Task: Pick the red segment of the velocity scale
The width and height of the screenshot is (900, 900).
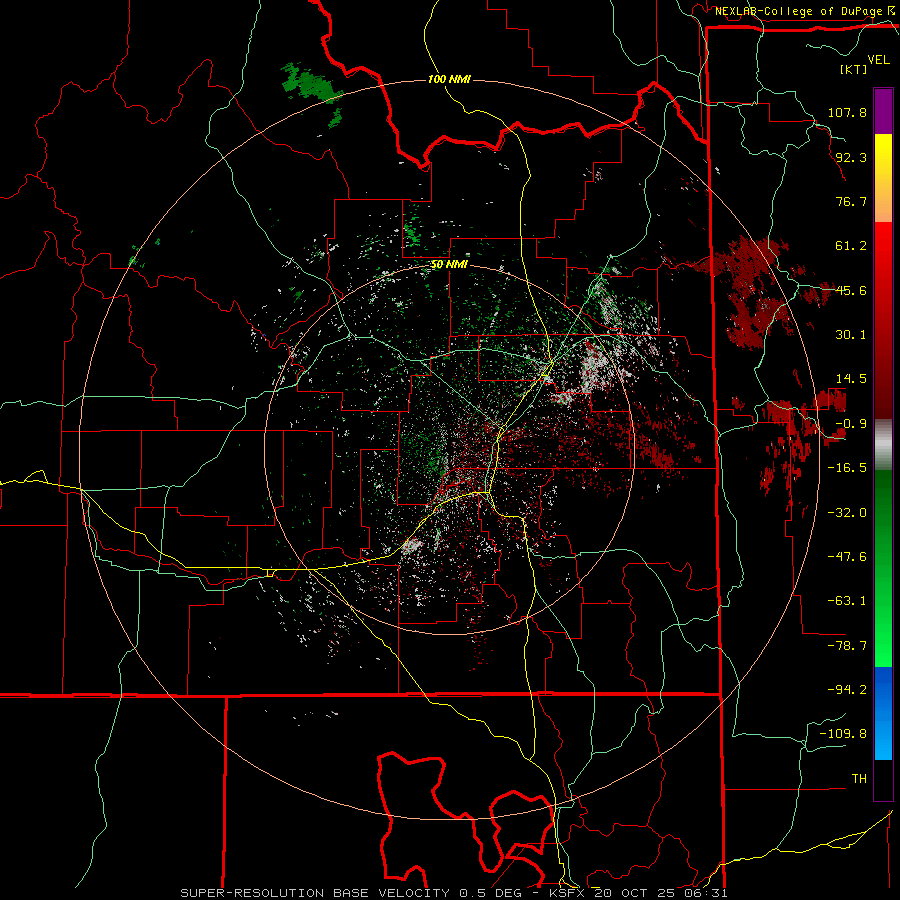Action: point(883,320)
